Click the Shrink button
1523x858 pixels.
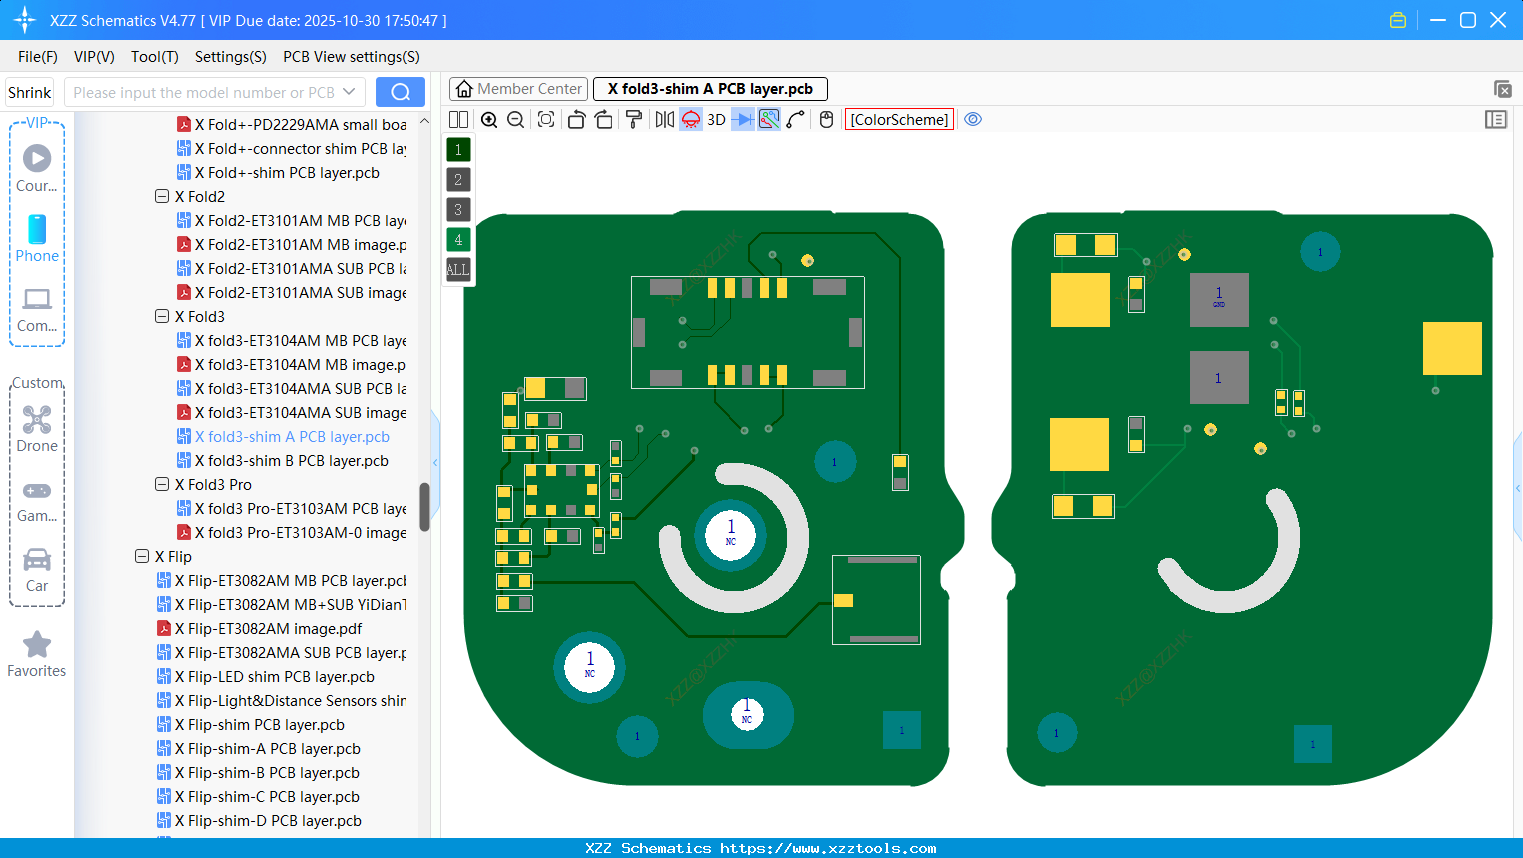click(x=29, y=91)
